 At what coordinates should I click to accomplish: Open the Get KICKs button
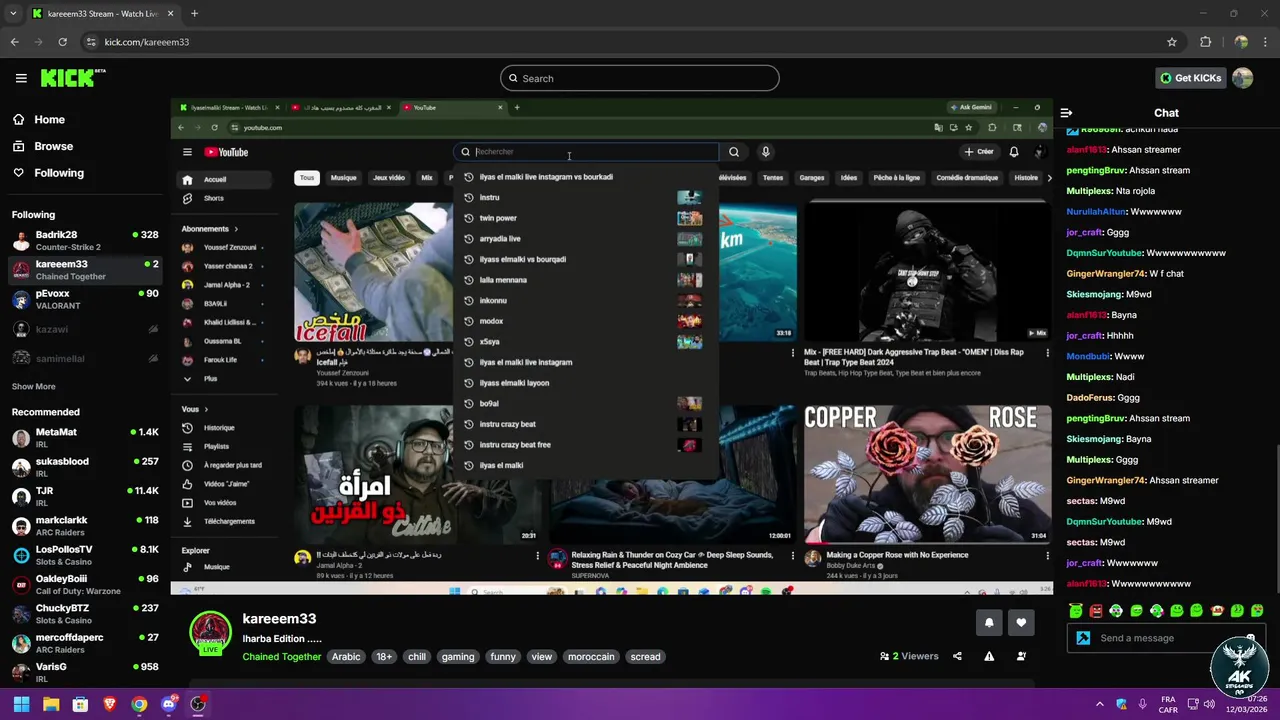(x=1190, y=78)
